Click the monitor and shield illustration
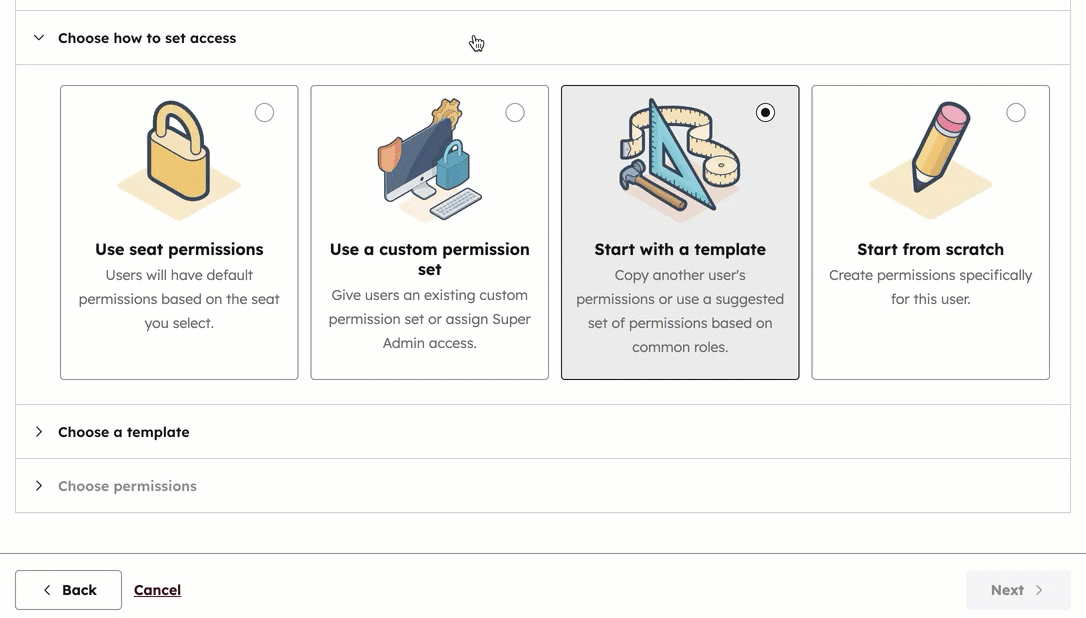This screenshot has height=618, width=1086. tap(428, 155)
